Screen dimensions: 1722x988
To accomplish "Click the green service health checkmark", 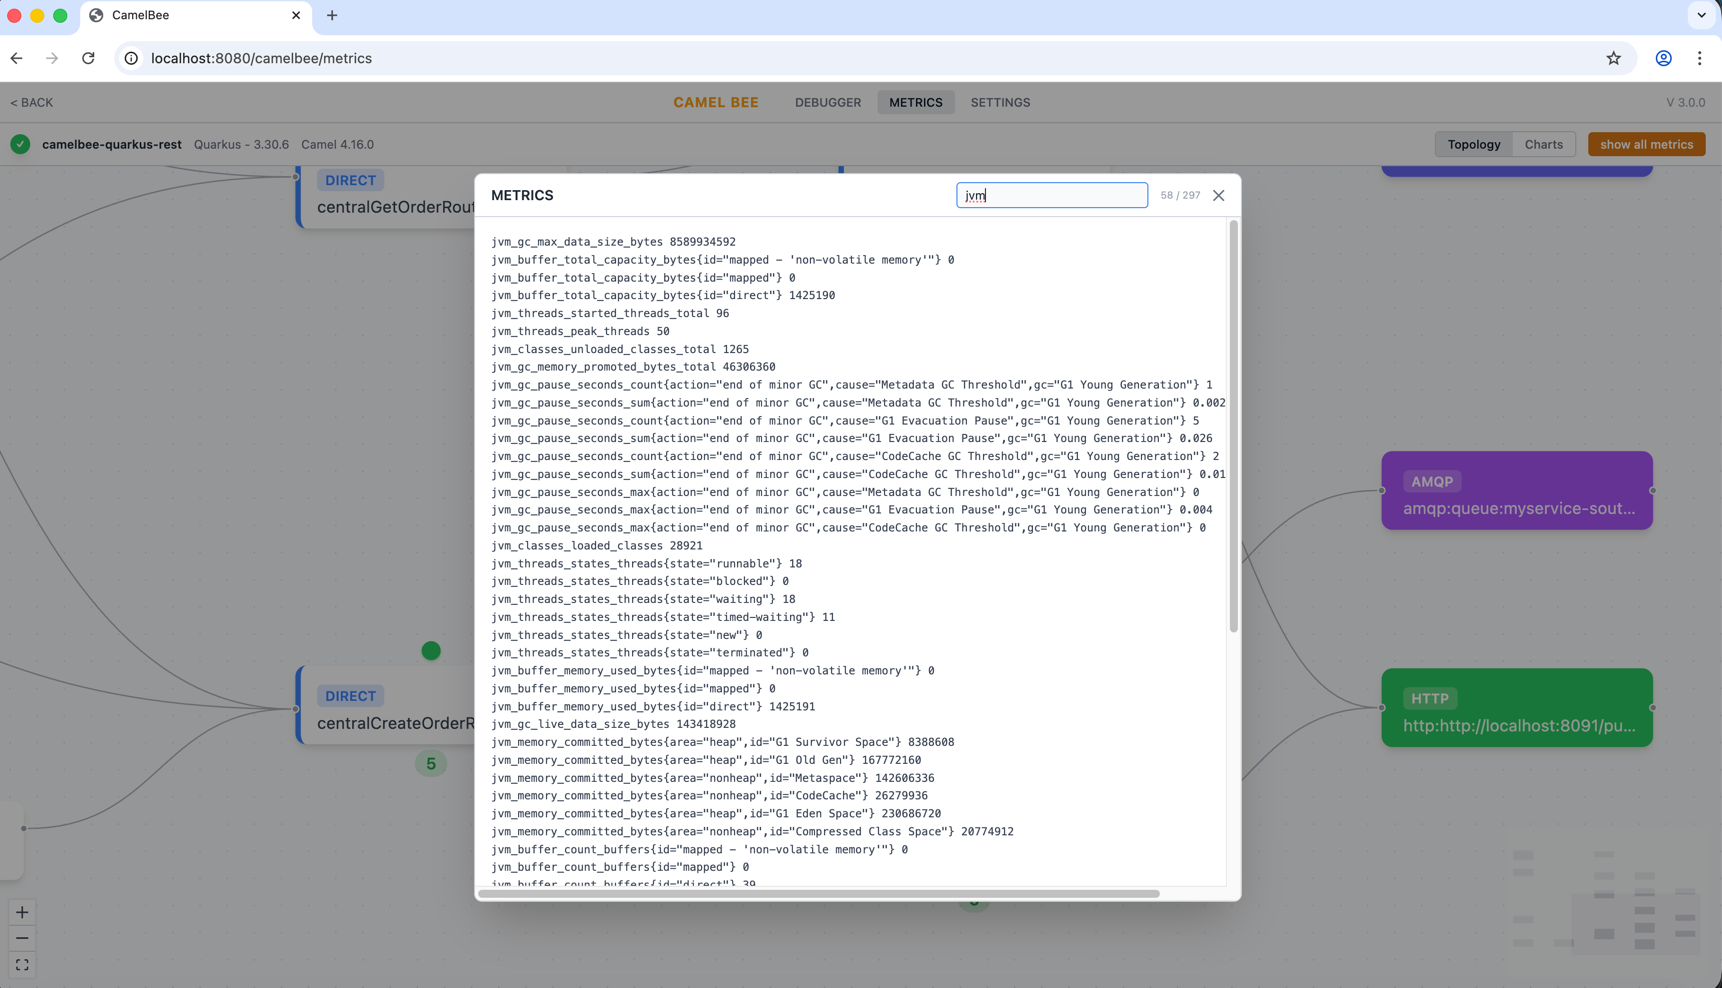I will [x=20, y=144].
